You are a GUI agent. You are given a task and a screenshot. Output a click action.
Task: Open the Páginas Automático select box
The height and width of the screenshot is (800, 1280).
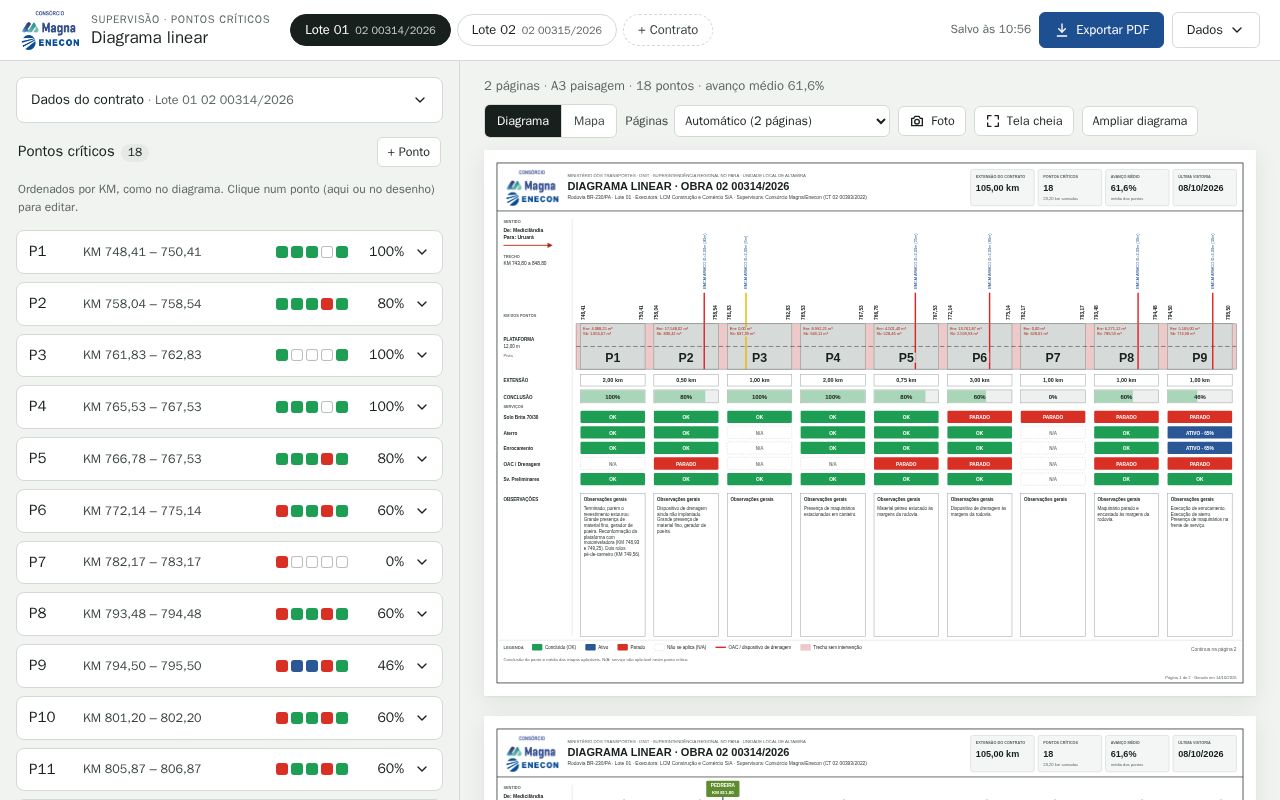[x=782, y=121]
